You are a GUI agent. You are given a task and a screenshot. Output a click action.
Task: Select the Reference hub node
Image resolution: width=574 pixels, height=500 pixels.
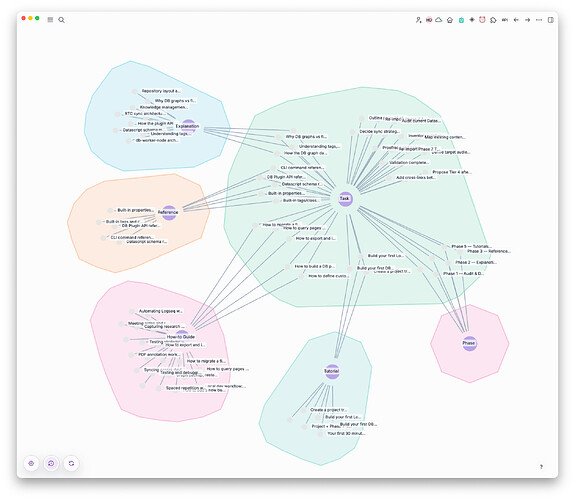tap(169, 213)
